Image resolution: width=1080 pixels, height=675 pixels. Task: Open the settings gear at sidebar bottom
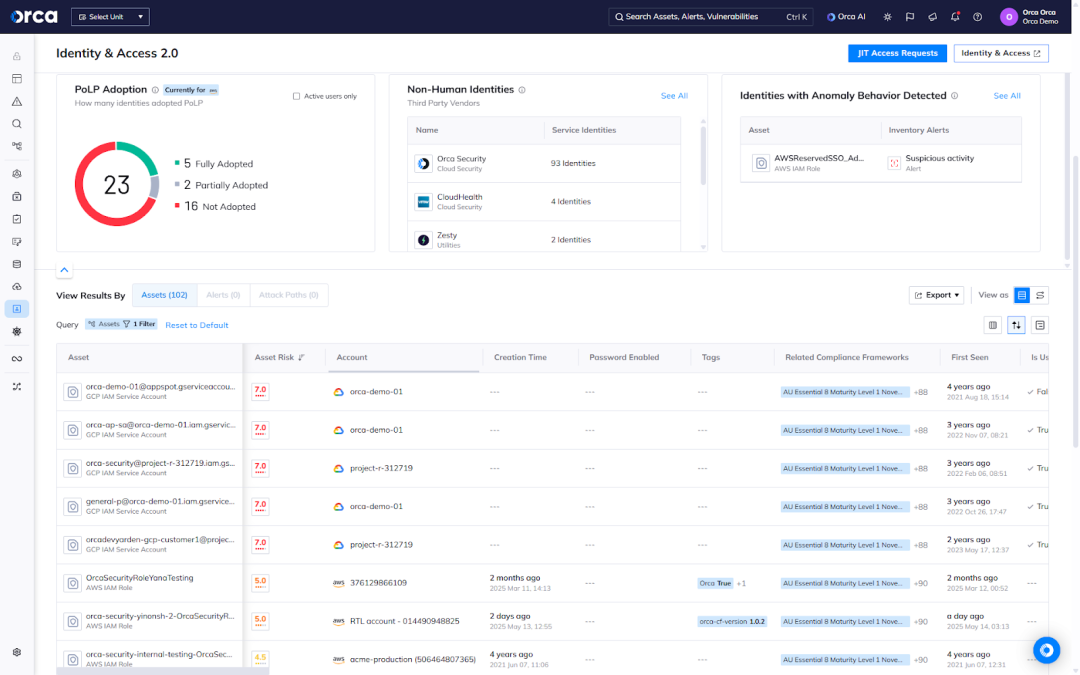[17, 652]
